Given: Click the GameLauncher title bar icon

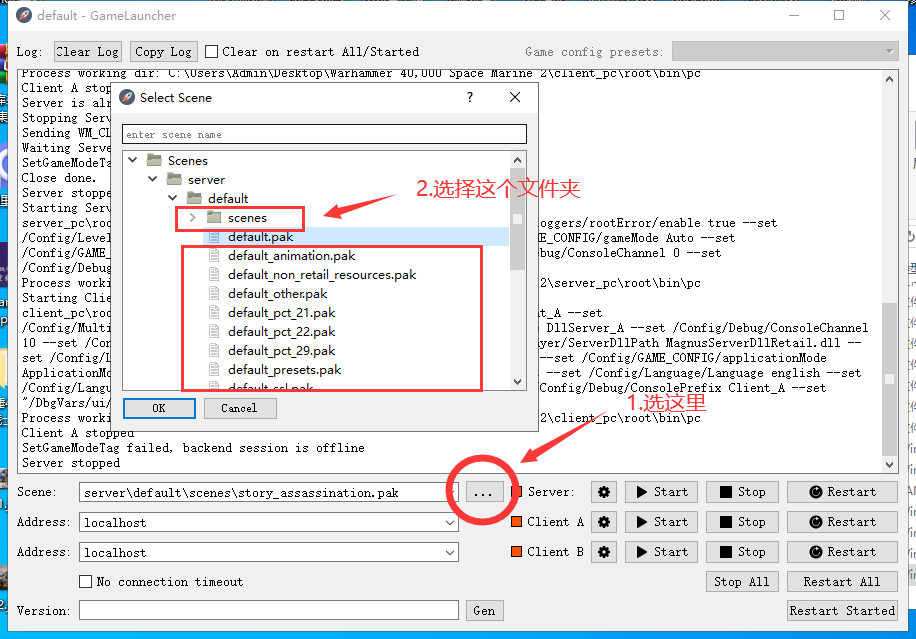Looking at the screenshot, I should coord(24,15).
